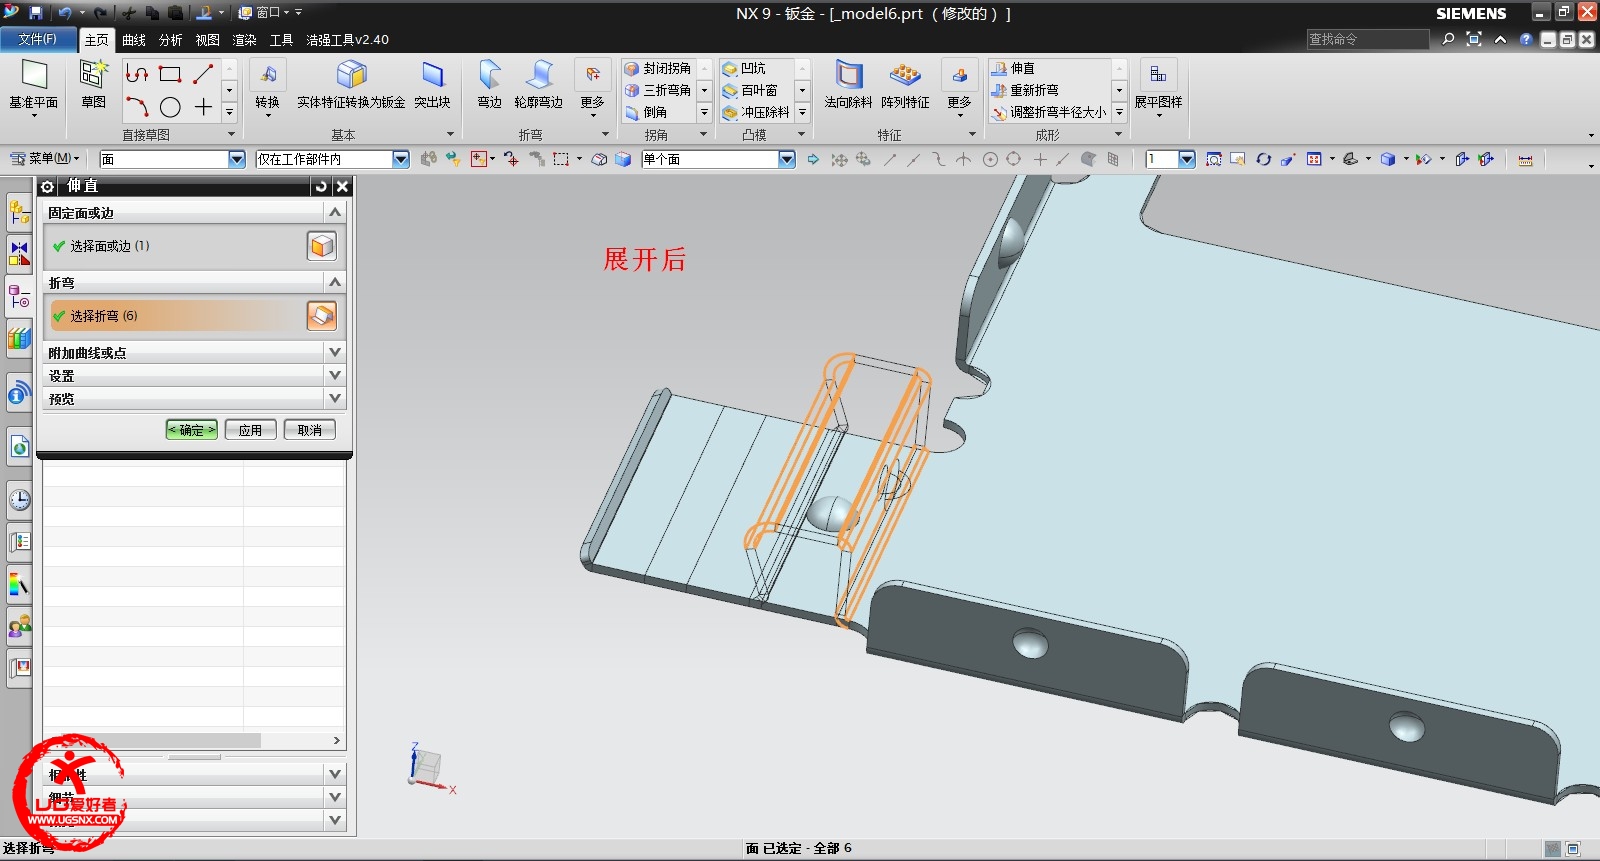Open the 窗口 window menu in title bar
1600x861 pixels.
click(264, 13)
